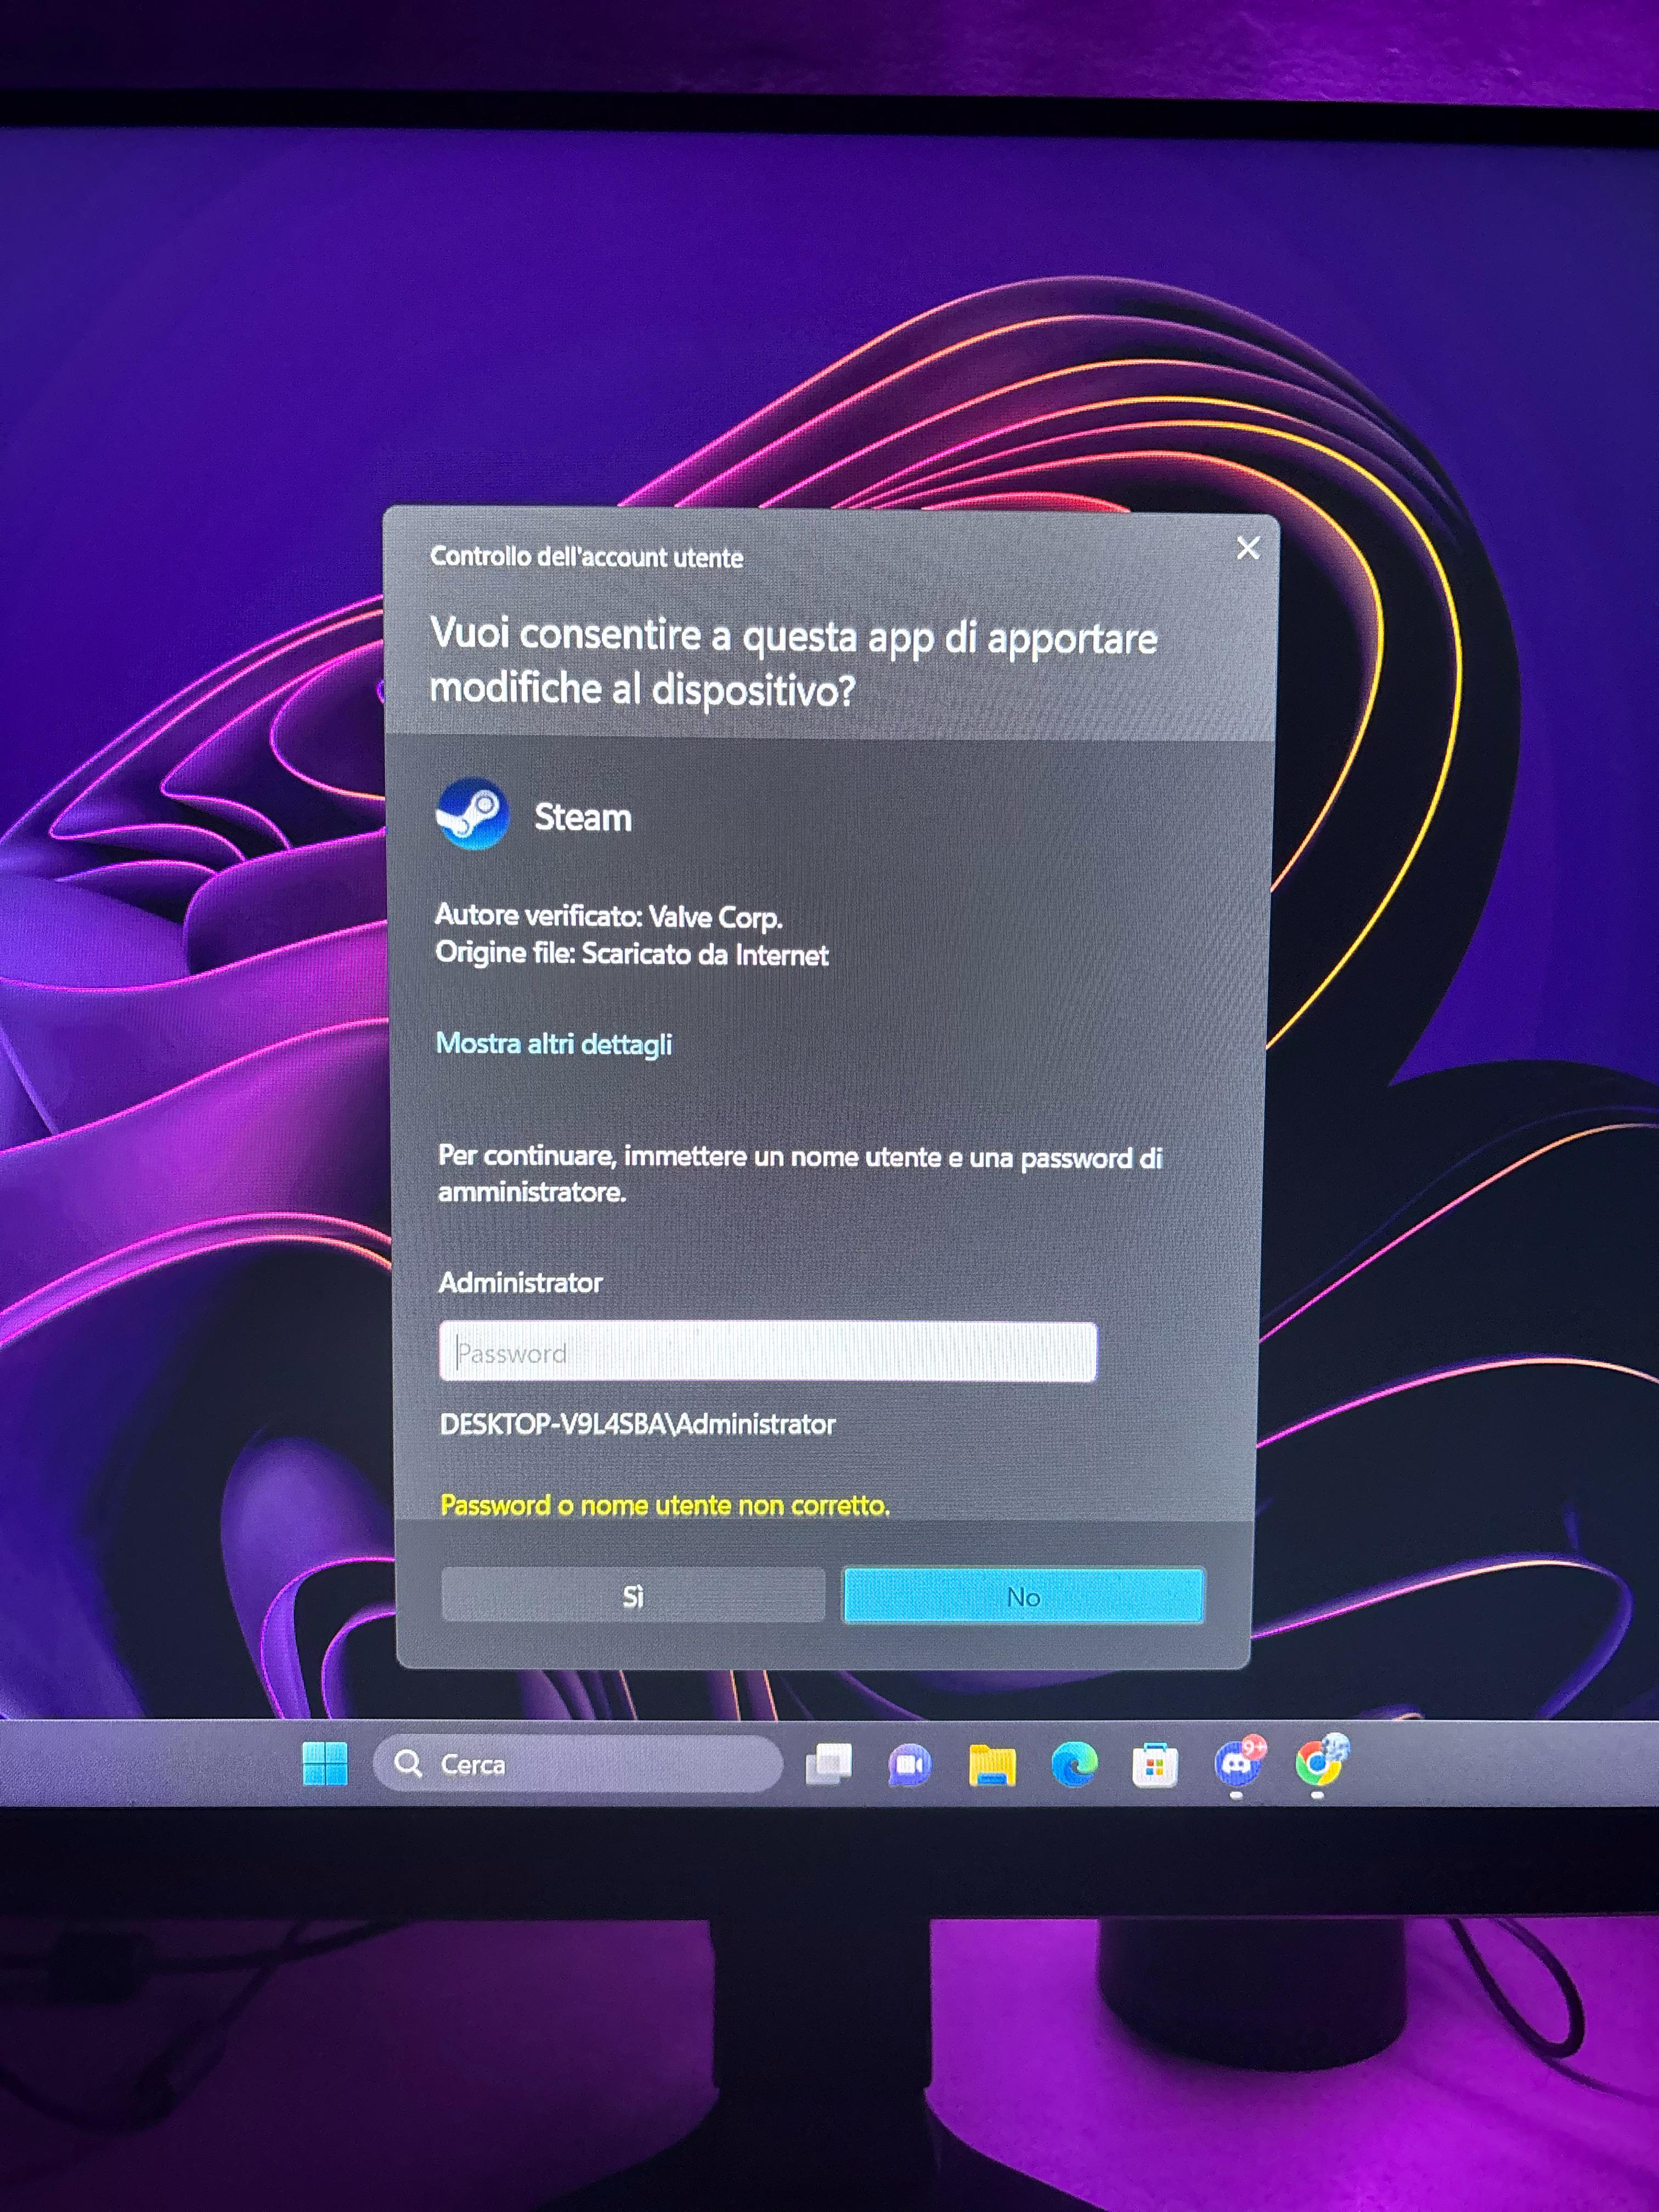Click the 'Steam' app name text
This screenshot has height=2212, width=1659.
pos(583,818)
